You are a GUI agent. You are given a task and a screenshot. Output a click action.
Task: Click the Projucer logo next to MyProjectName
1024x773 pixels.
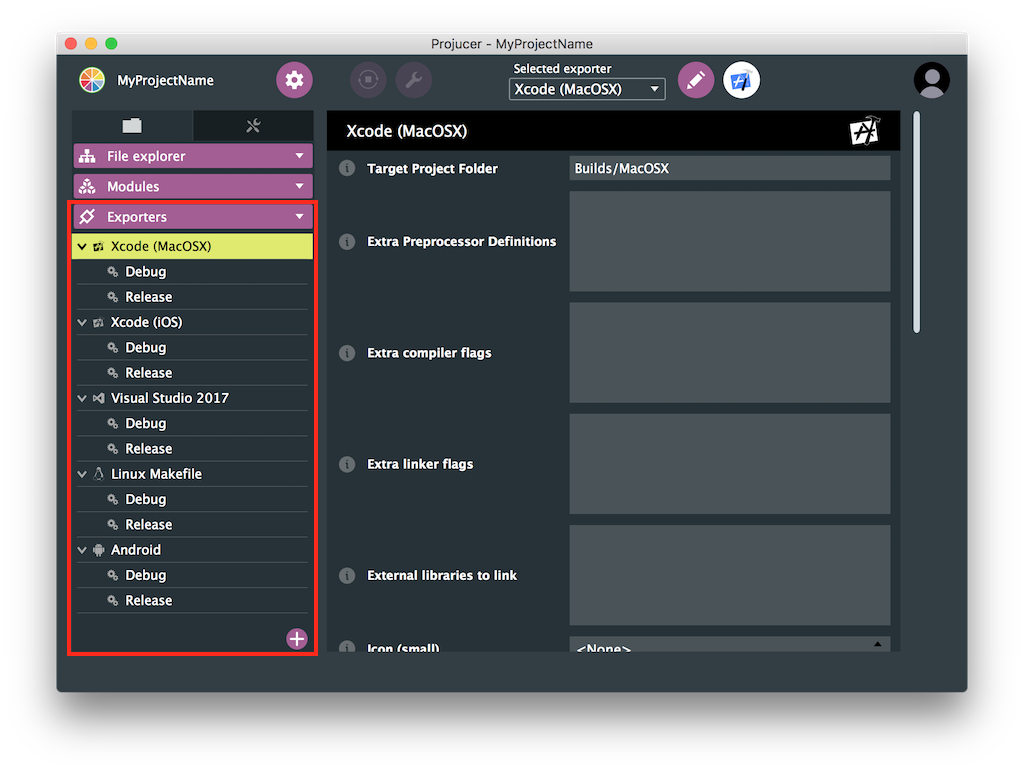(92, 80)
